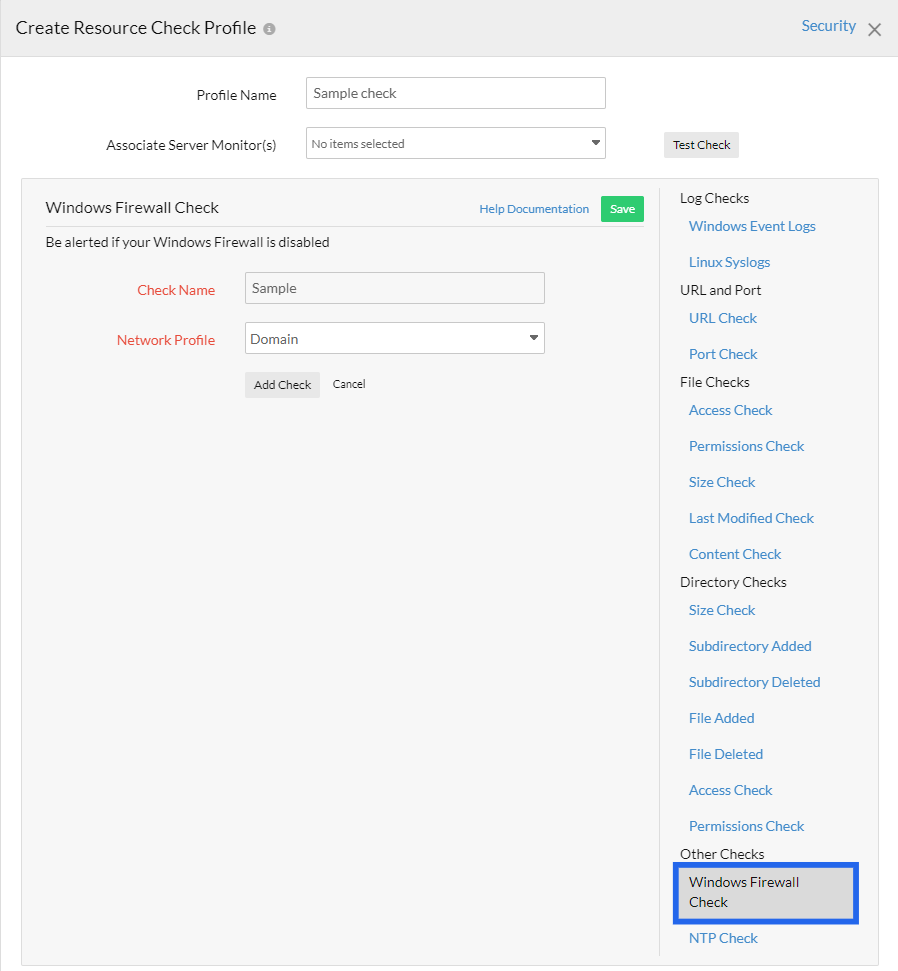Click Cancel next to Add Check
This screenshot has width=898, height=971.
(x=349, y=384)
